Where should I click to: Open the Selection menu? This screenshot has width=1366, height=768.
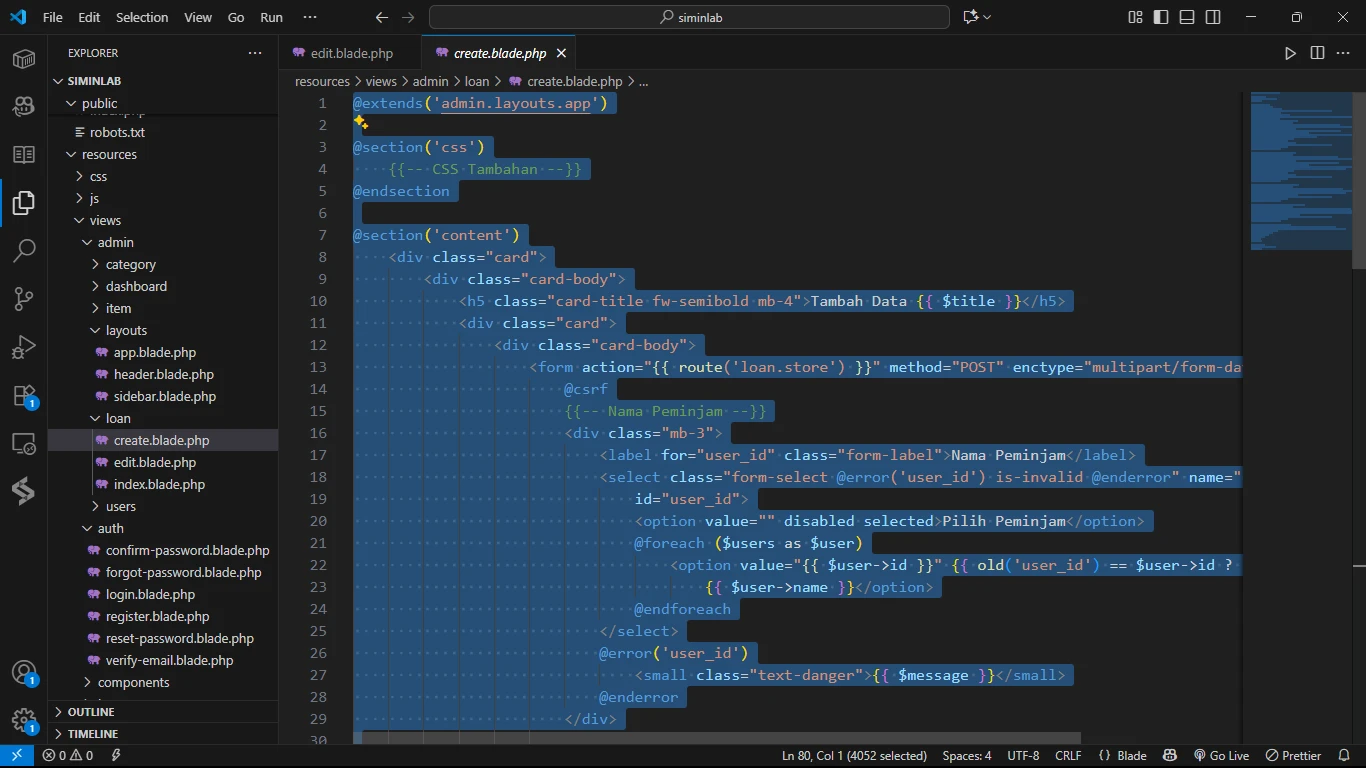(x=142, y=17)
